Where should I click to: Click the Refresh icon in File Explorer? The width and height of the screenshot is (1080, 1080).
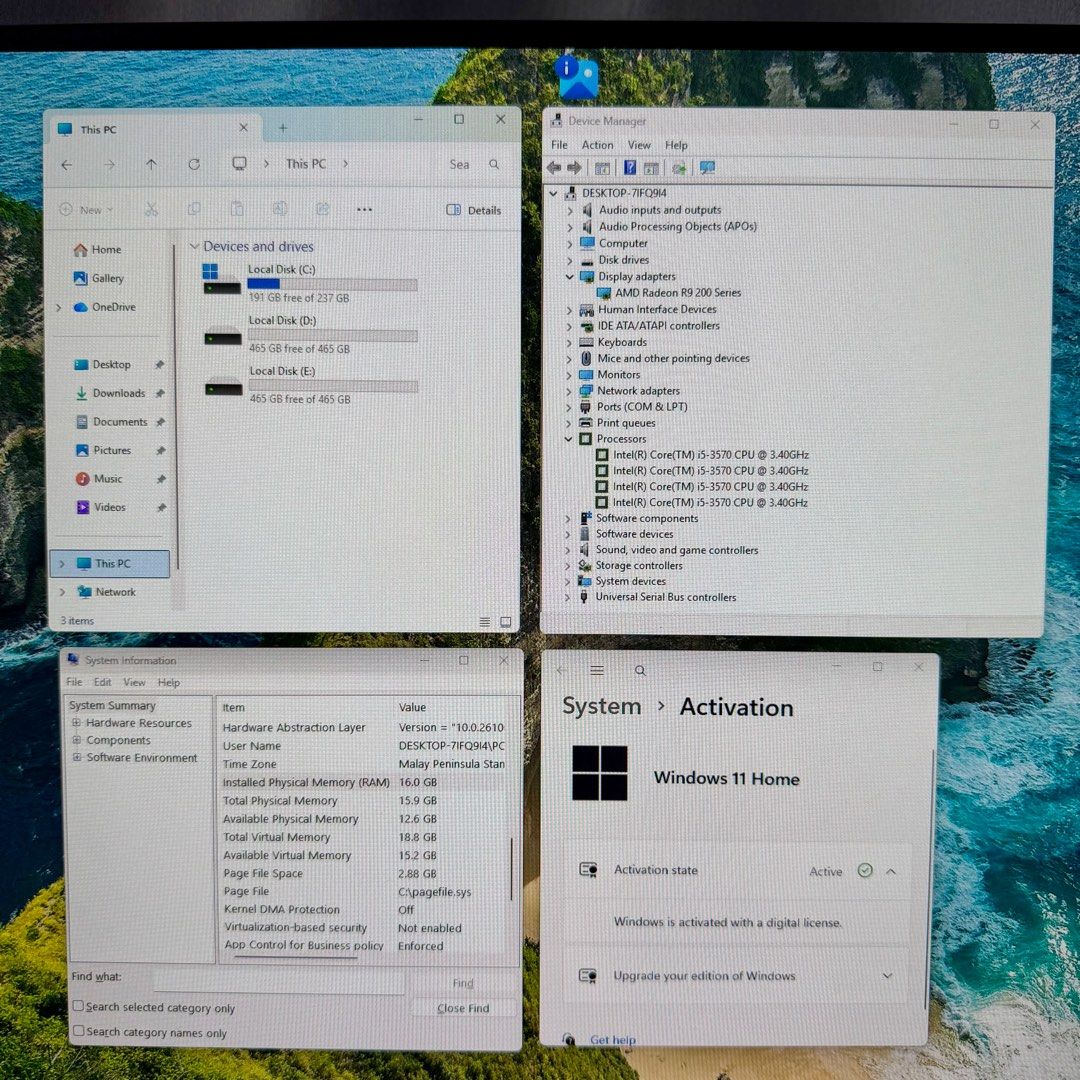[x=194, y=164]
